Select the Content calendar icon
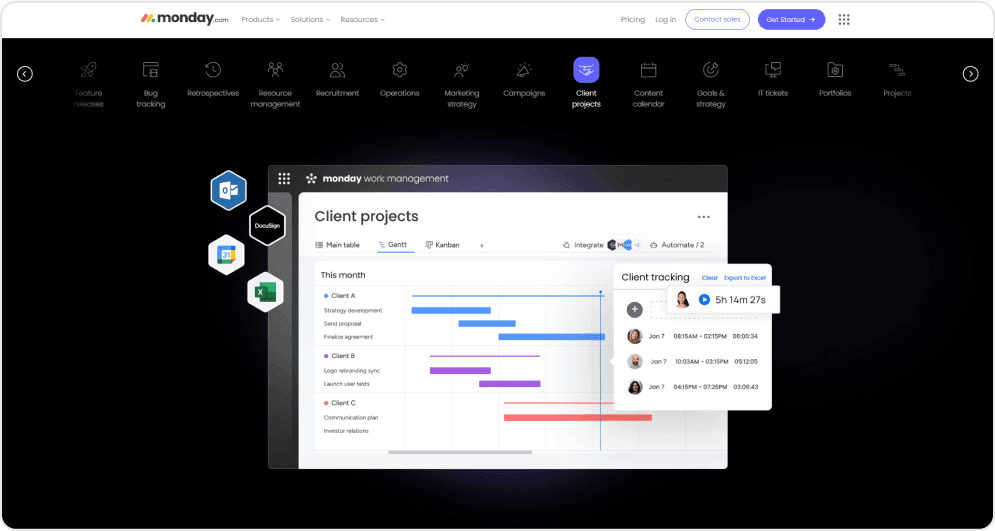The image size is (995, 531). [x=648, y=70]
